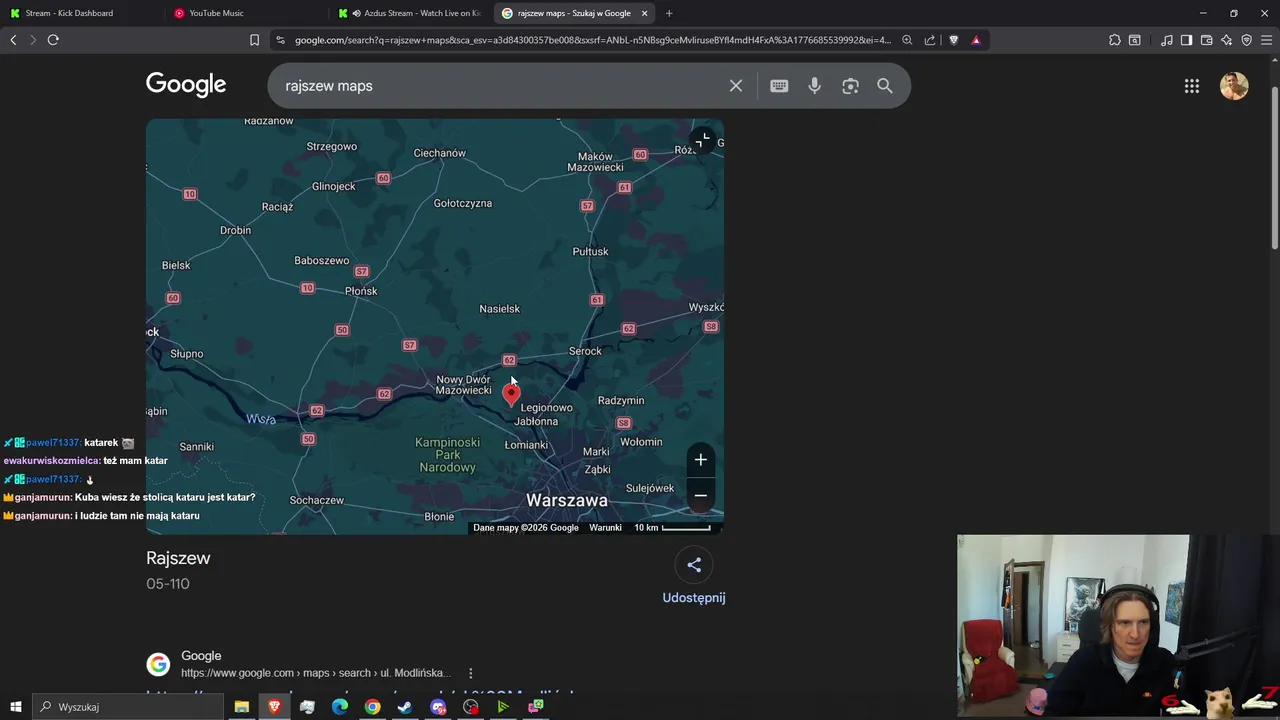Open Windows Start menu

(x=15, y=707)
